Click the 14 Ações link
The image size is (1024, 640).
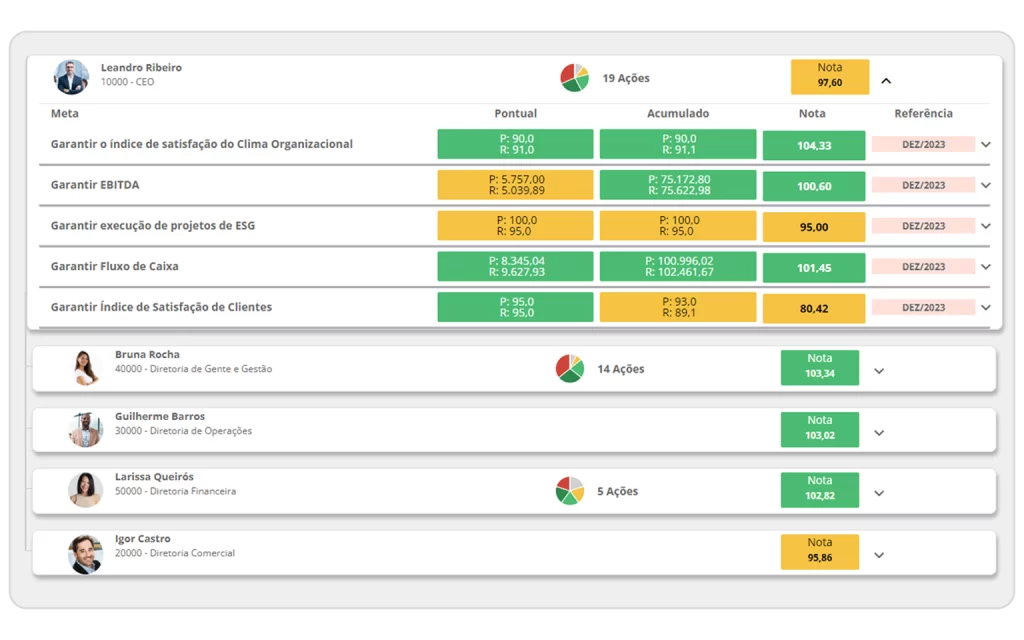tap(620, 369)
